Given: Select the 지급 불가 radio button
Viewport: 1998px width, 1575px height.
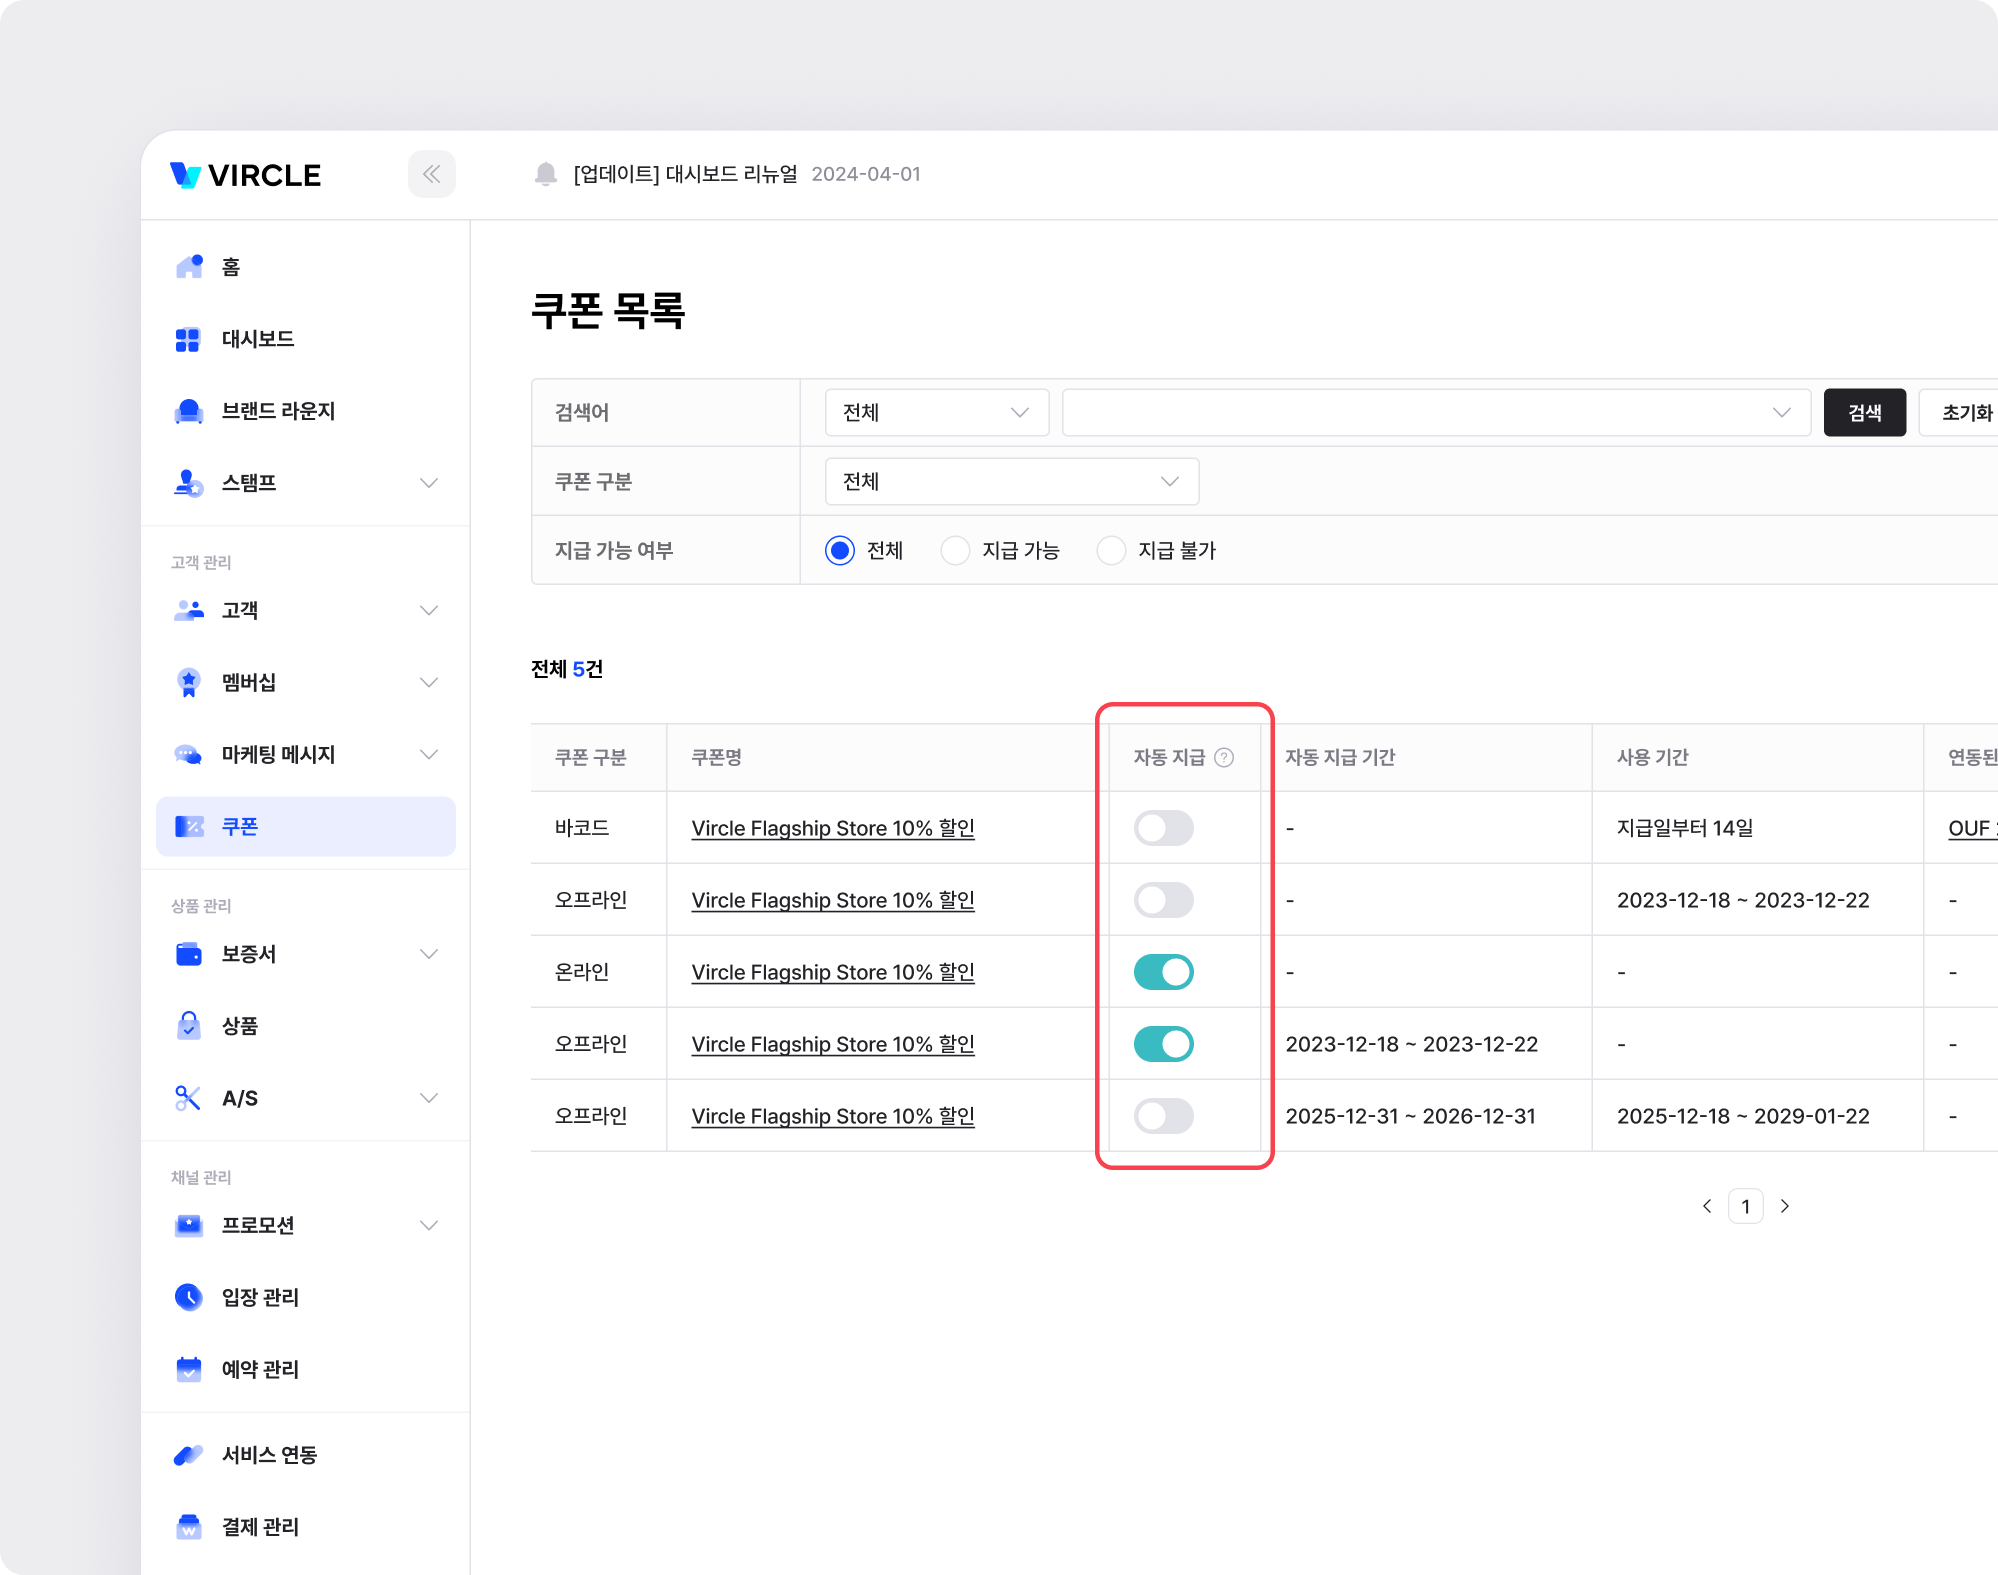Looking at the screenshot, I should coord(1111,550).
